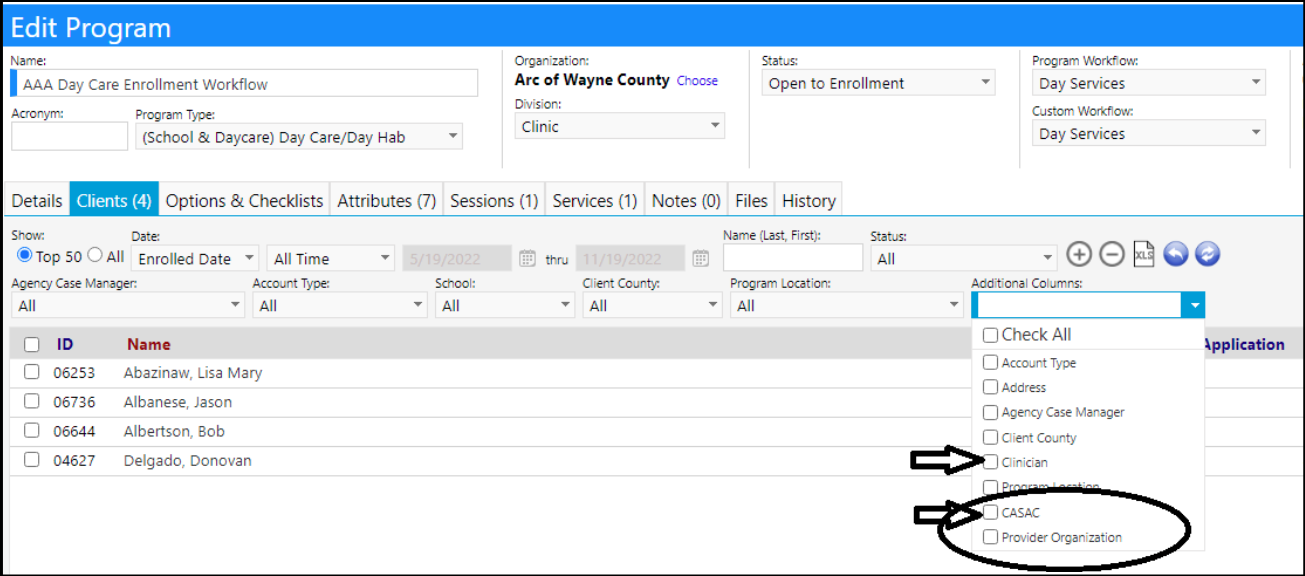Select the Top 50 radio button
Screen dimensions: 1305x576
click(26, 256)
